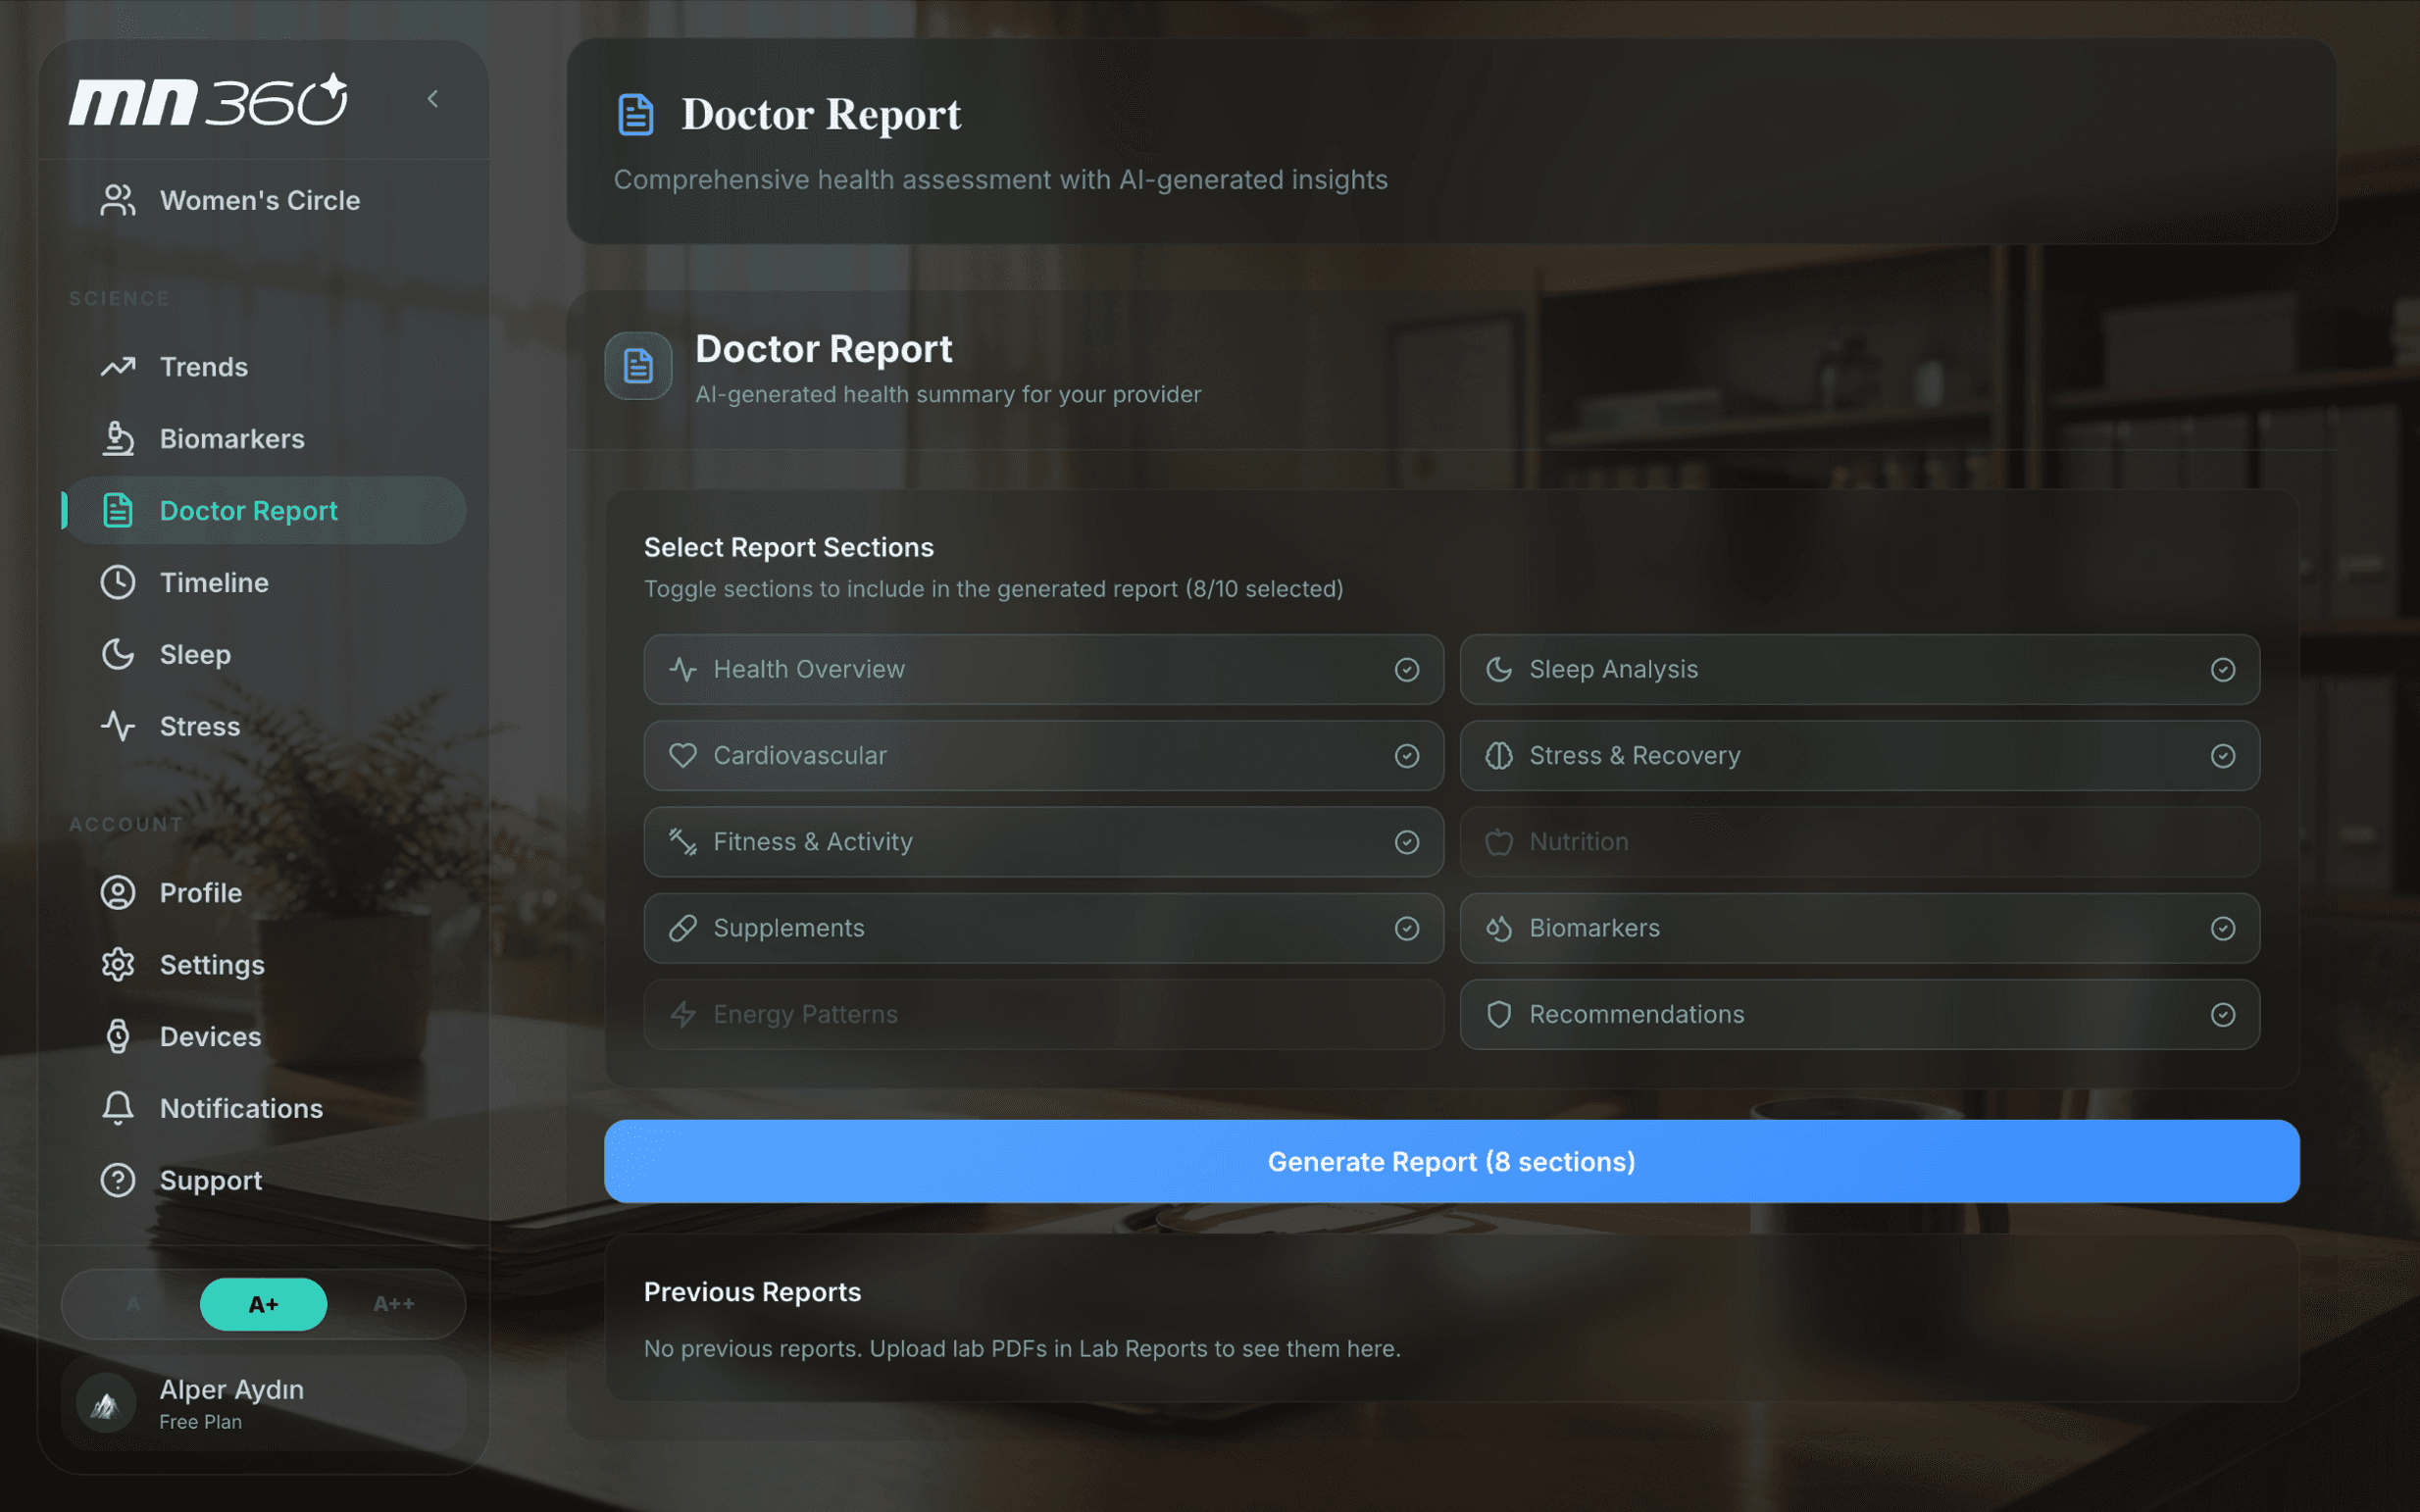
Task: Deselect the Supplements report section
Action: 1406,928
